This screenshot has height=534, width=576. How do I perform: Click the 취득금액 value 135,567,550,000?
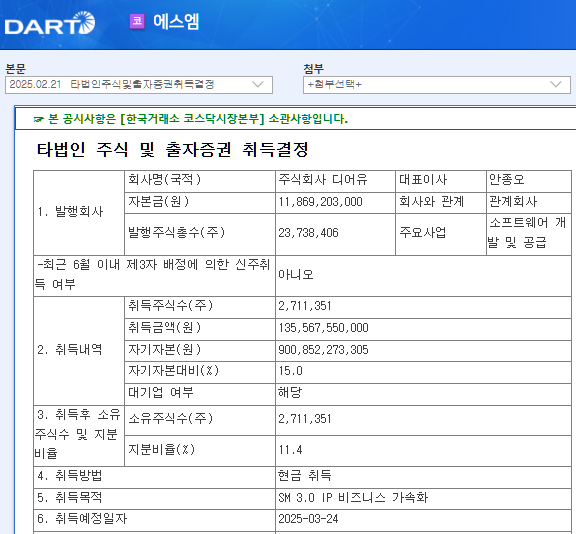[x=423, y=329]
